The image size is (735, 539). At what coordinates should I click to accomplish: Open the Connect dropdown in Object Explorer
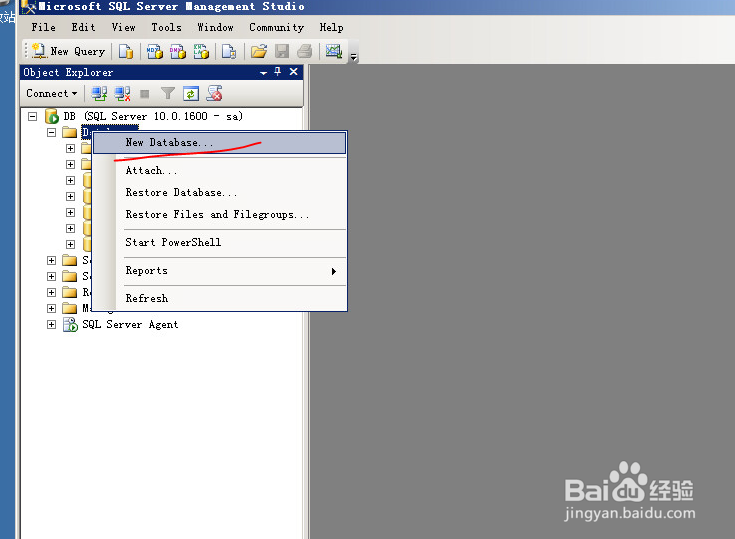click(x=52, y=93)
